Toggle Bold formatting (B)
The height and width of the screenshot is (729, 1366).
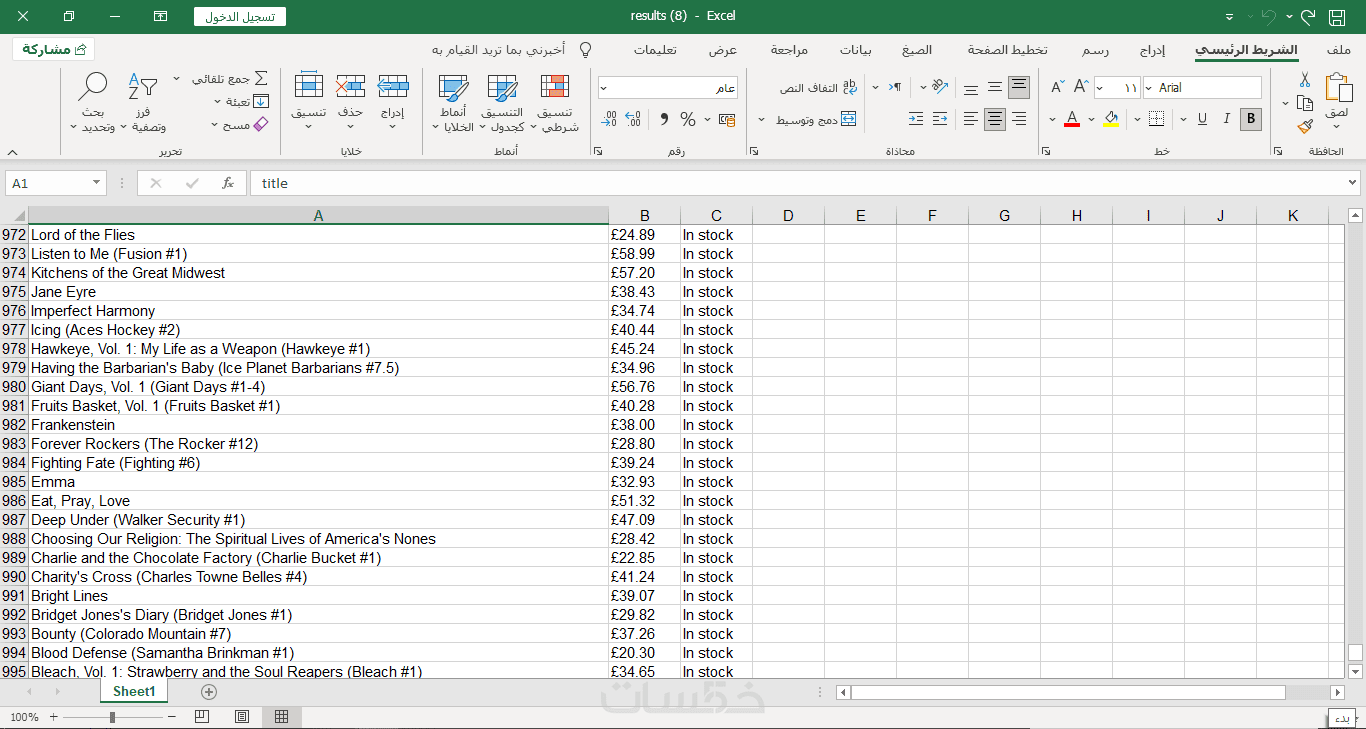point(1250,119)
